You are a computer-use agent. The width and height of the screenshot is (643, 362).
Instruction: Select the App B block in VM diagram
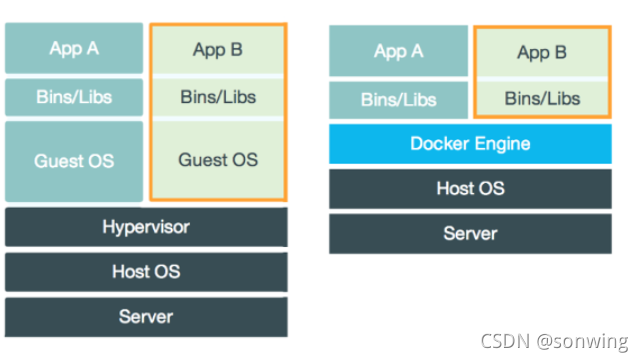click(218, 50)
